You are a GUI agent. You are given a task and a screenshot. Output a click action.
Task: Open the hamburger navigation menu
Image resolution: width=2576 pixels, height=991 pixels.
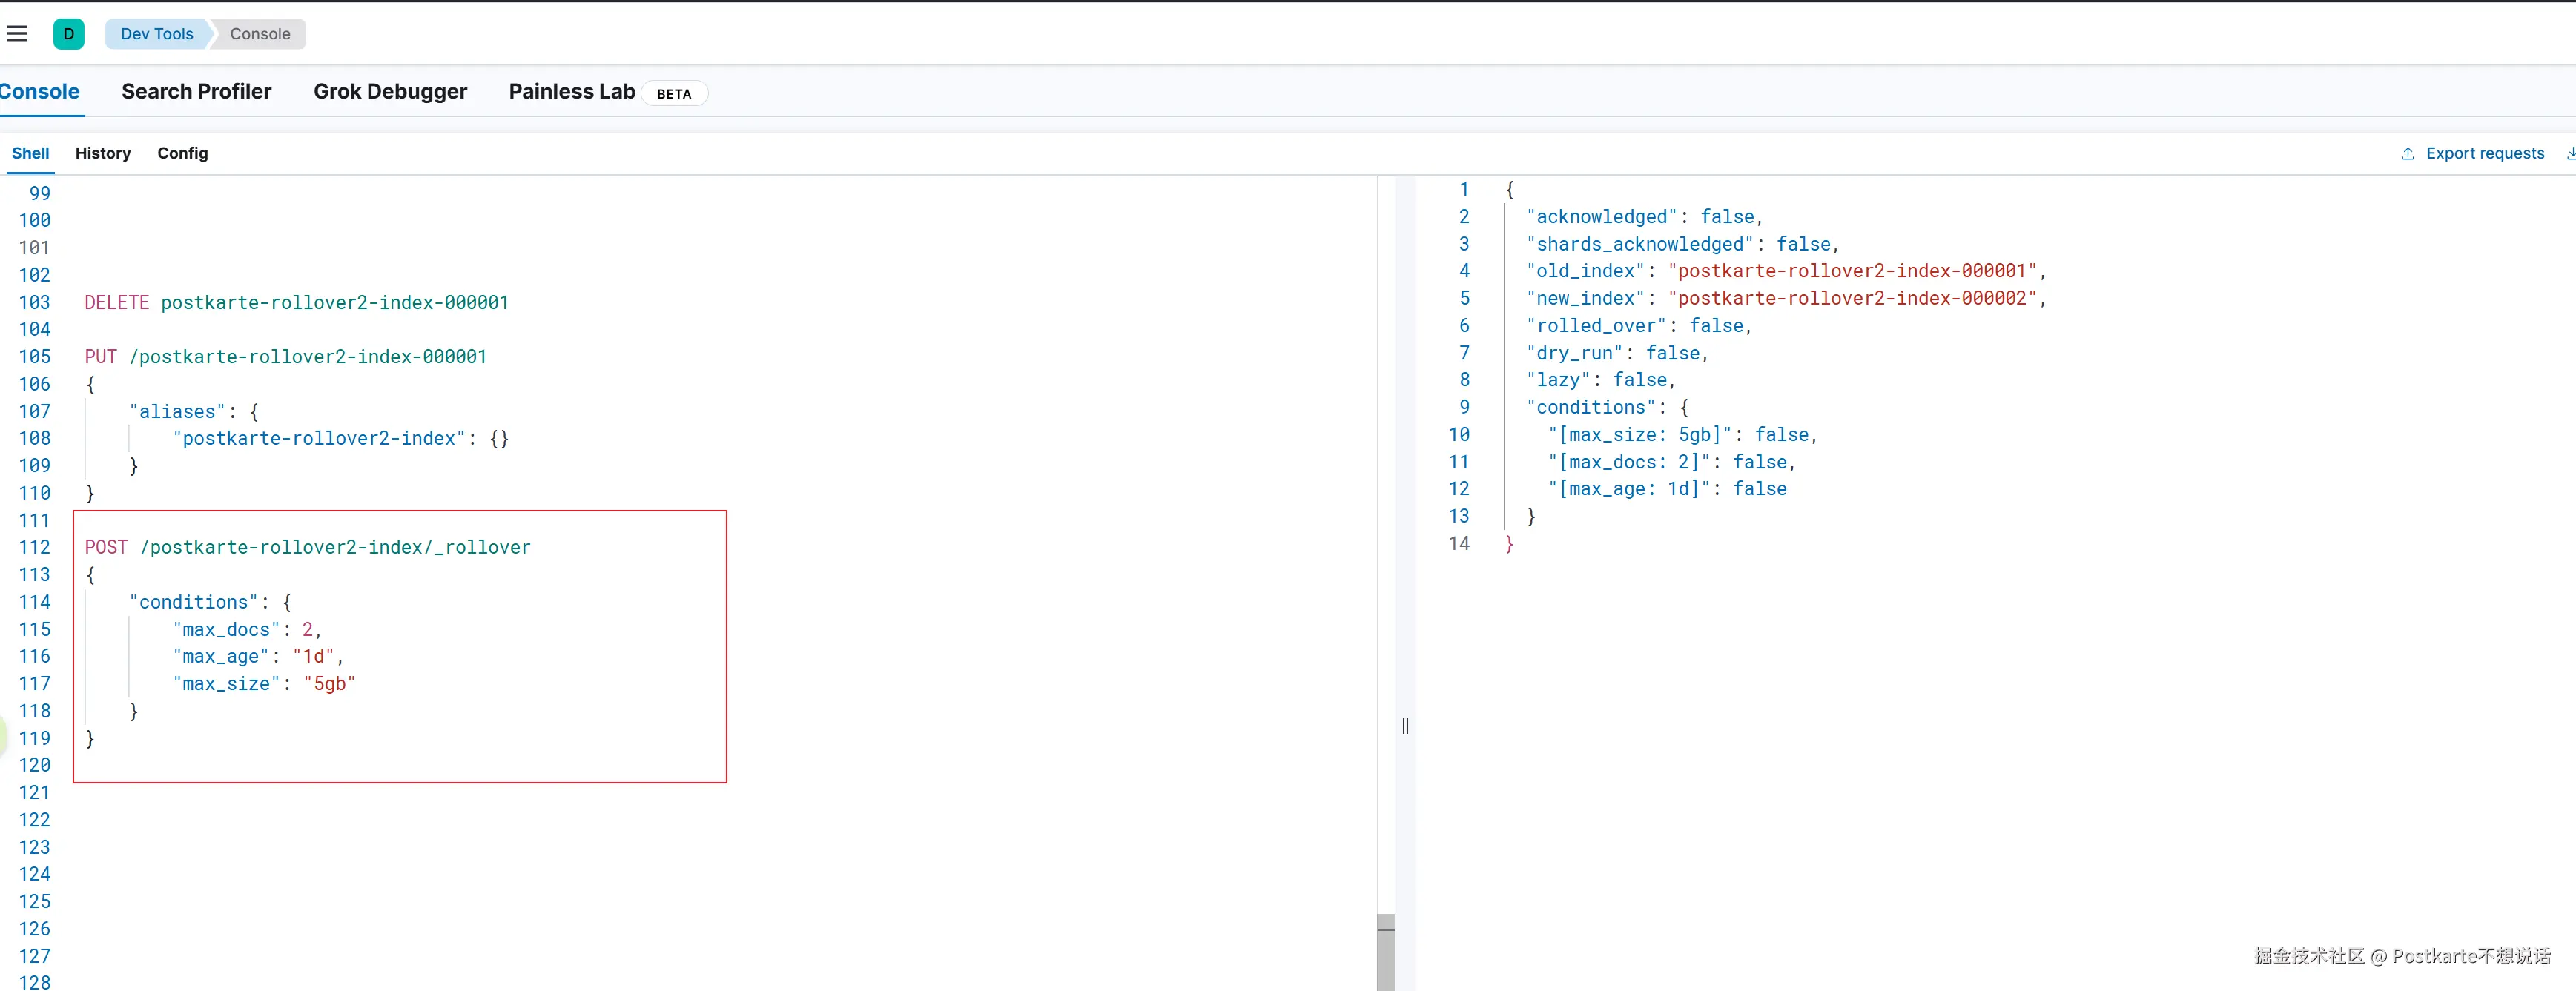[x=17, y=33]
